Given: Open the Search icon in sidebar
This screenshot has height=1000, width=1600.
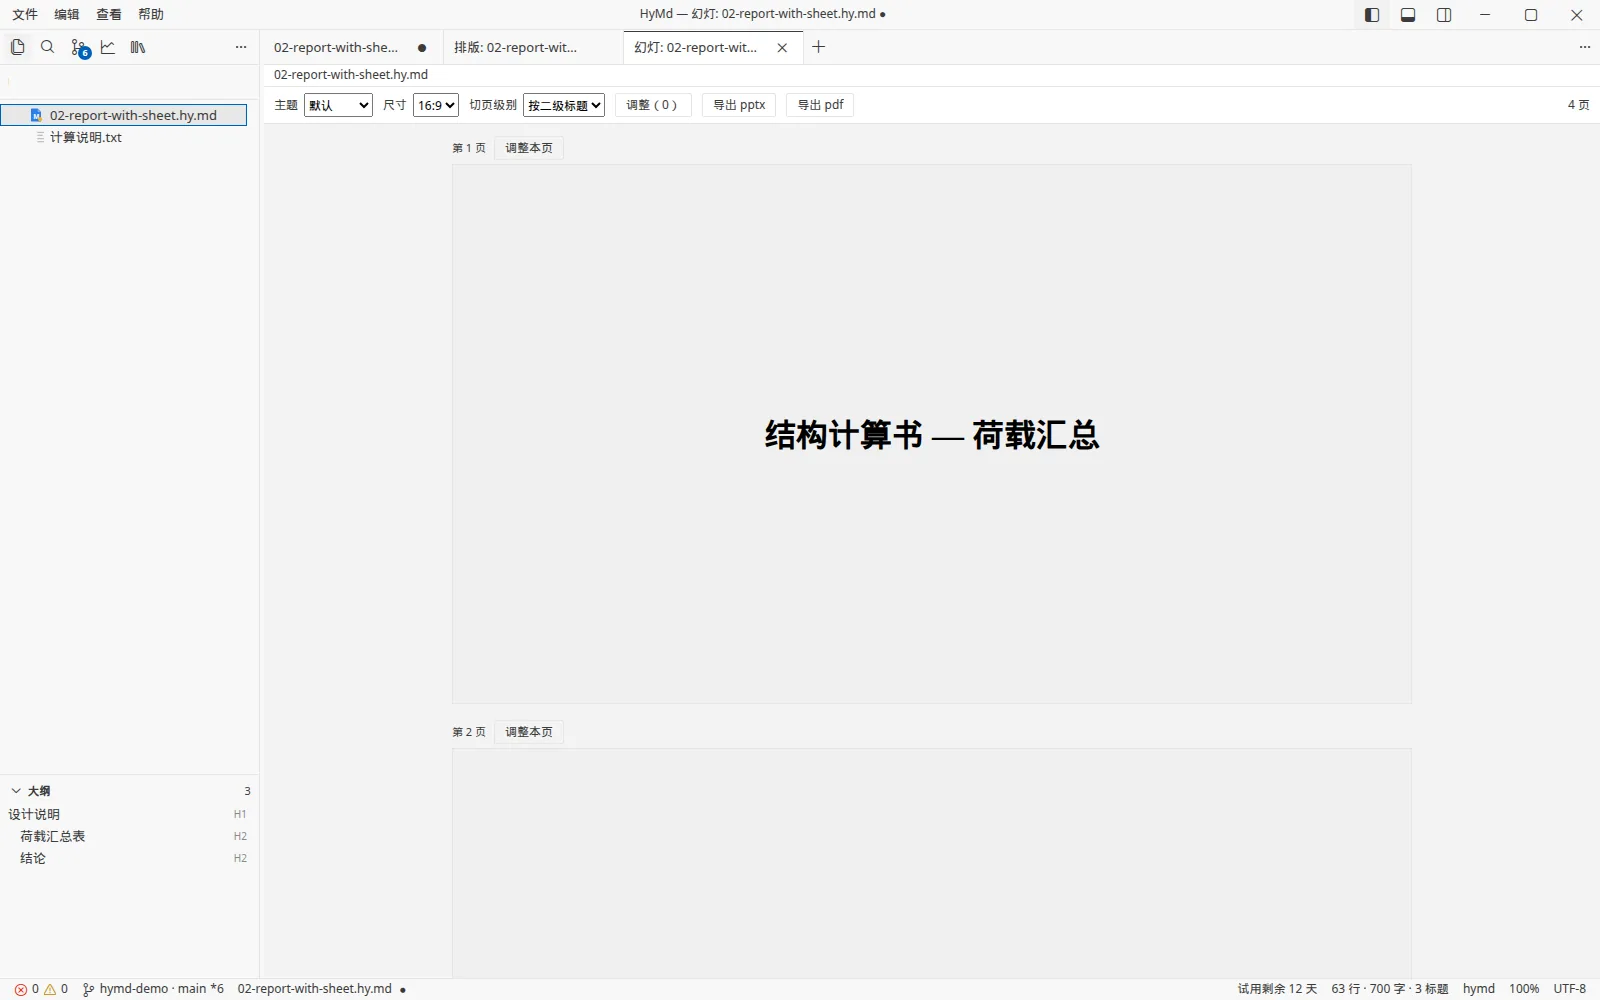Looking at the screenshot, I should (x=47, y=47).
